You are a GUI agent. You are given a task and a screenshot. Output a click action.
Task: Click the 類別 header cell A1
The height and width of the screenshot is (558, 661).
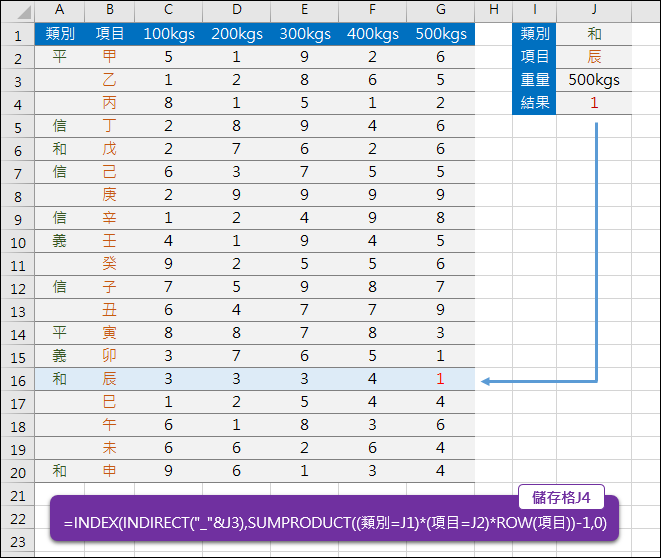coord(59,34)
